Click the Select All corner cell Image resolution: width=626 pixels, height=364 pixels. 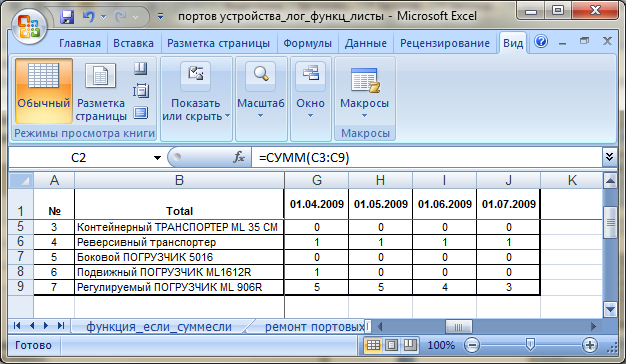point(21,180)
